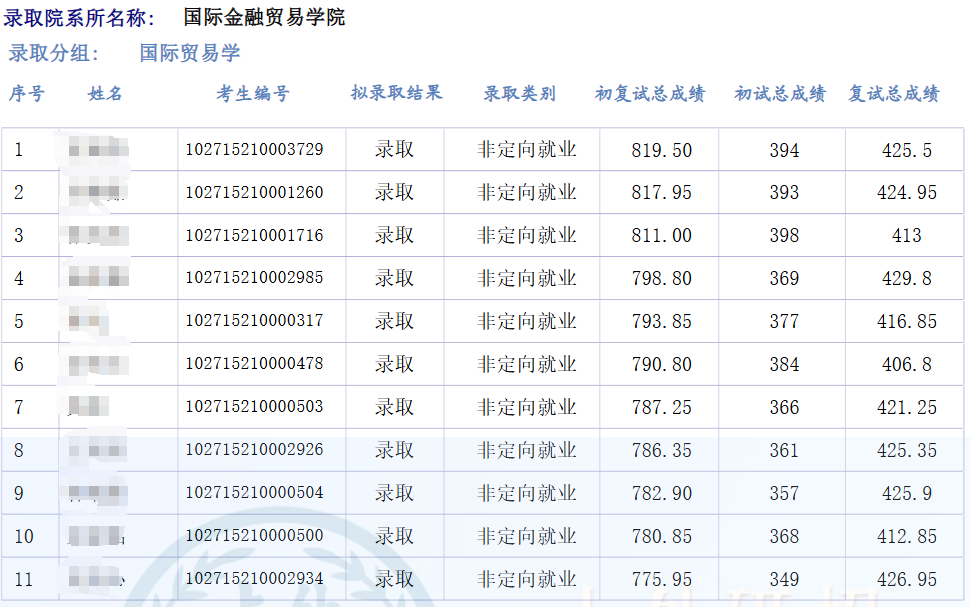
Task: Click initial exam score 394
Action: click(784, 150)
